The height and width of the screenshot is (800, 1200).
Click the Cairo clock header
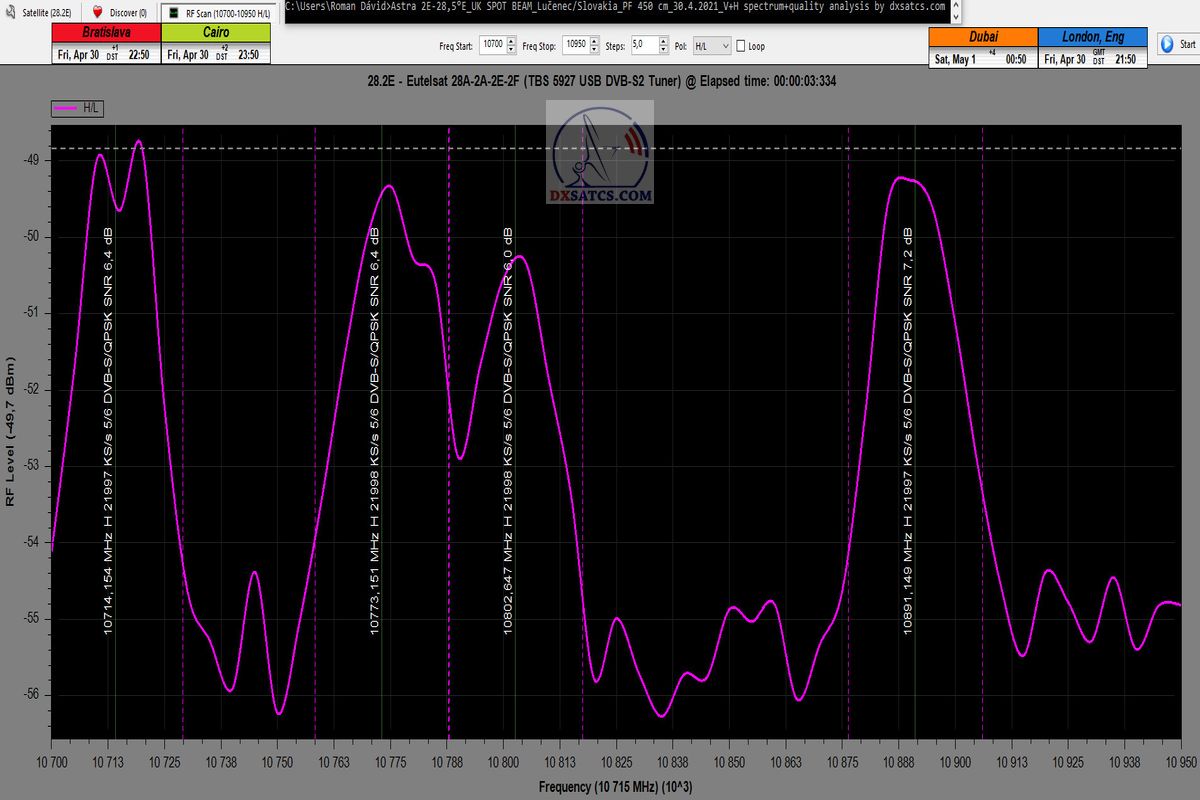(213, 33)
